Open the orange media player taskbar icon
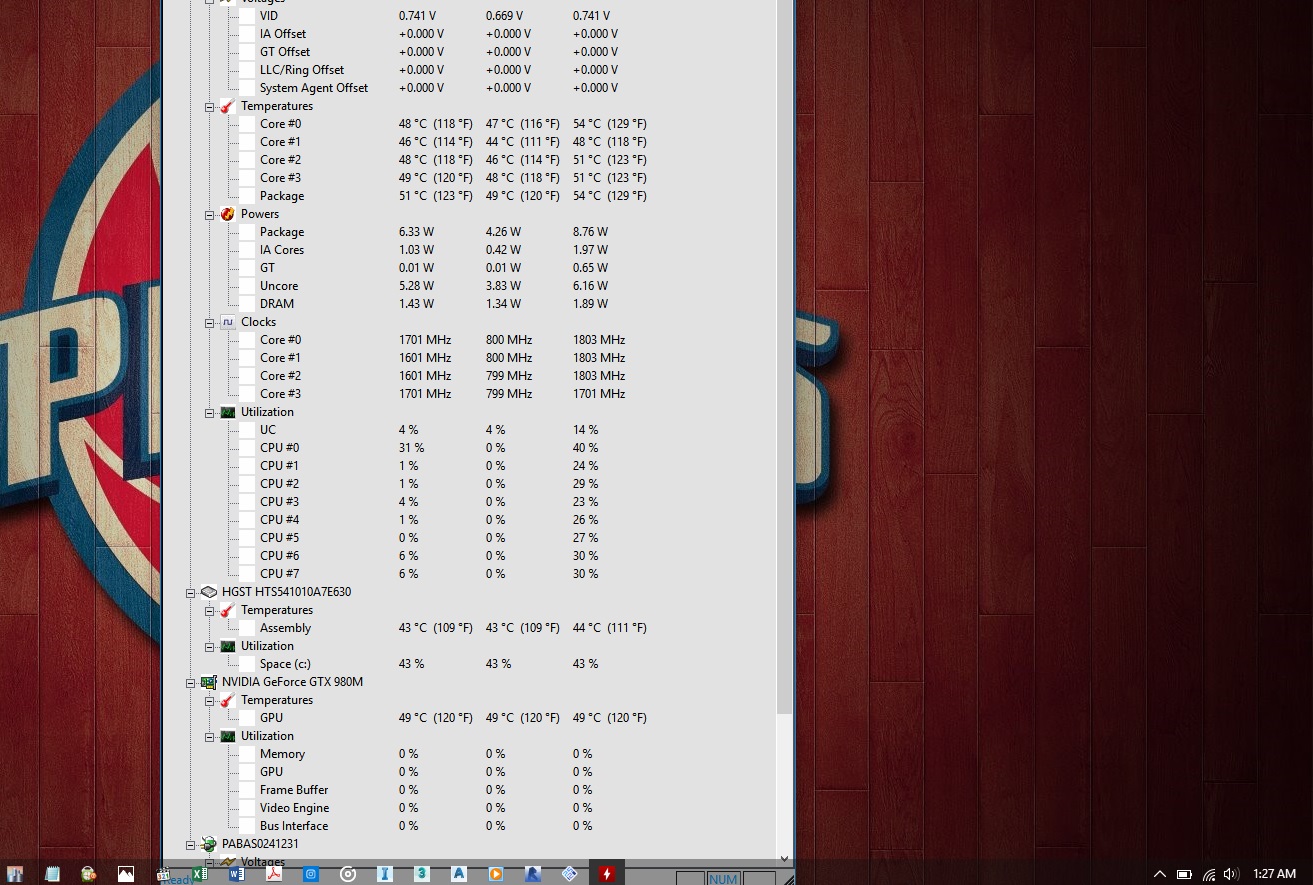The height and width of the screenshot is (885, 1313). point(496,873)
